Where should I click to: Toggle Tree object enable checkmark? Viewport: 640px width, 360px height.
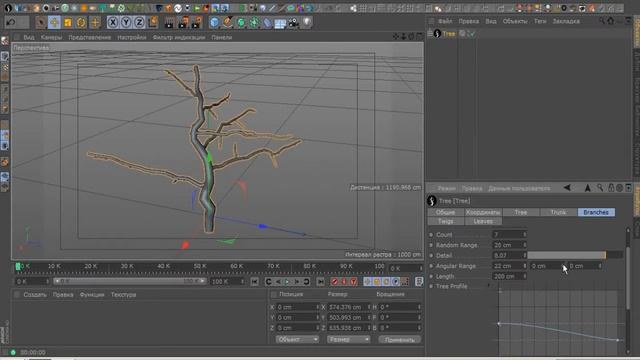tap(472, 34)
